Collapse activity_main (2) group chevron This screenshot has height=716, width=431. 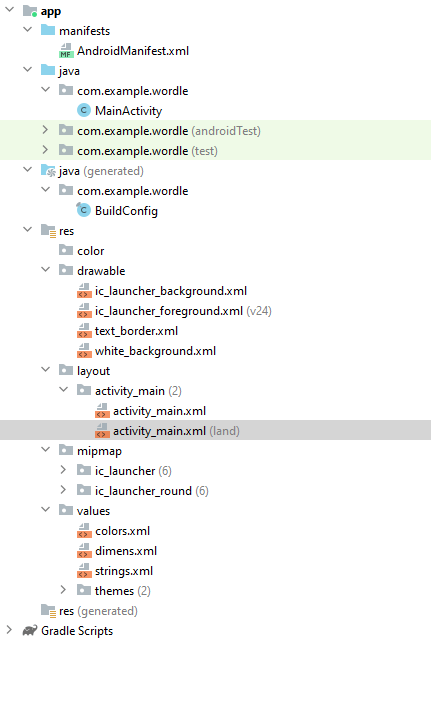point(63,390)
